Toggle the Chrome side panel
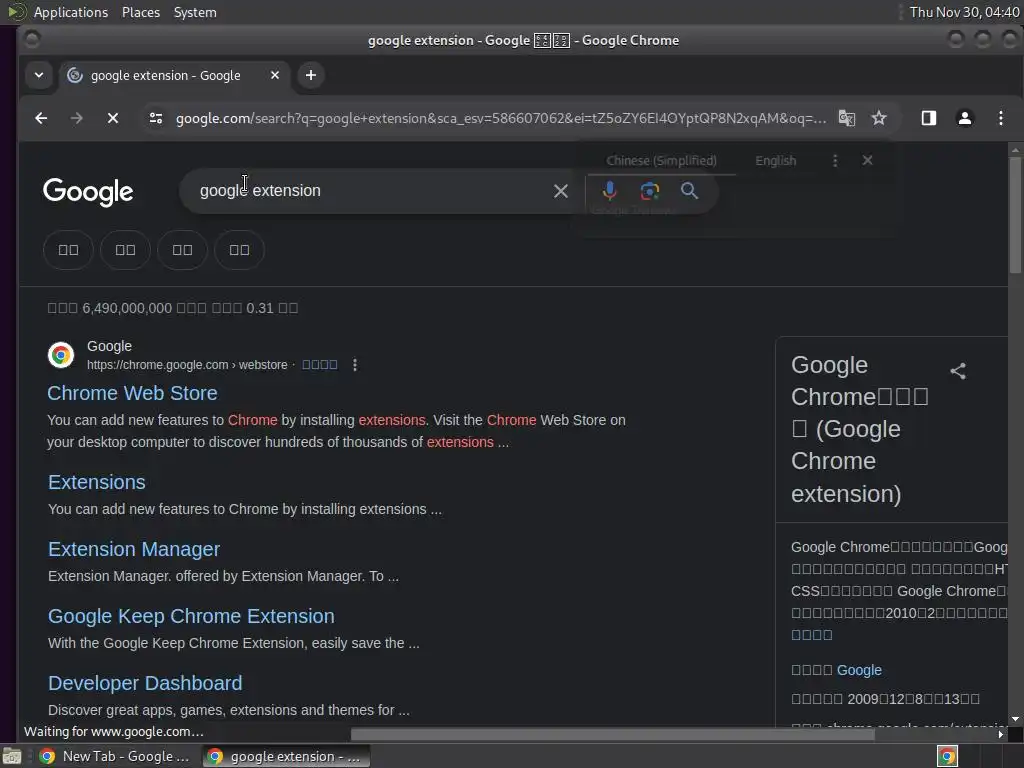 point(929,118)
